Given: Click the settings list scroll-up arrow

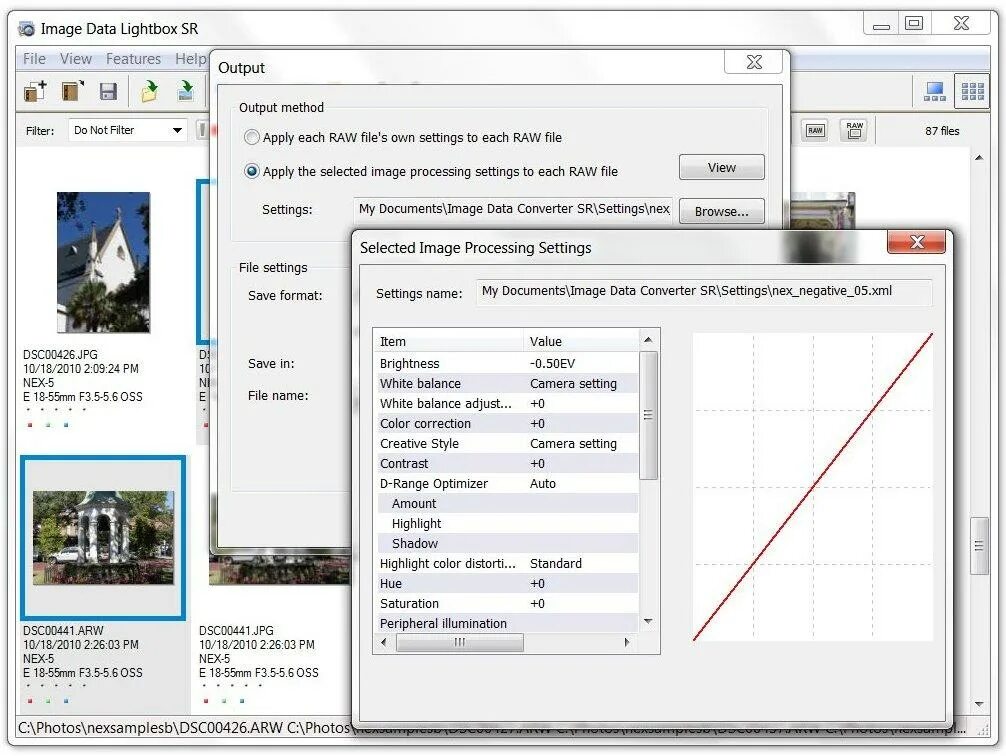Looking at the screenshot, I should [x=649, y=339].
